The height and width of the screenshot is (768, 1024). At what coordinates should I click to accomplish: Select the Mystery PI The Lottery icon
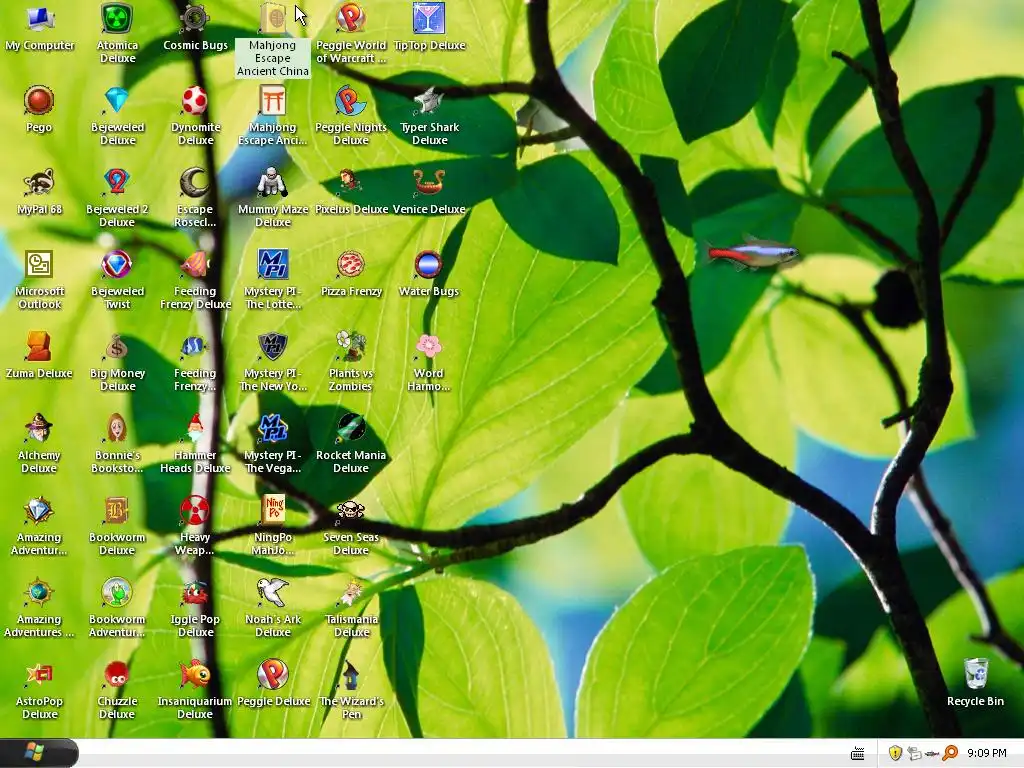pyautogui.click(x=273, y=265)
